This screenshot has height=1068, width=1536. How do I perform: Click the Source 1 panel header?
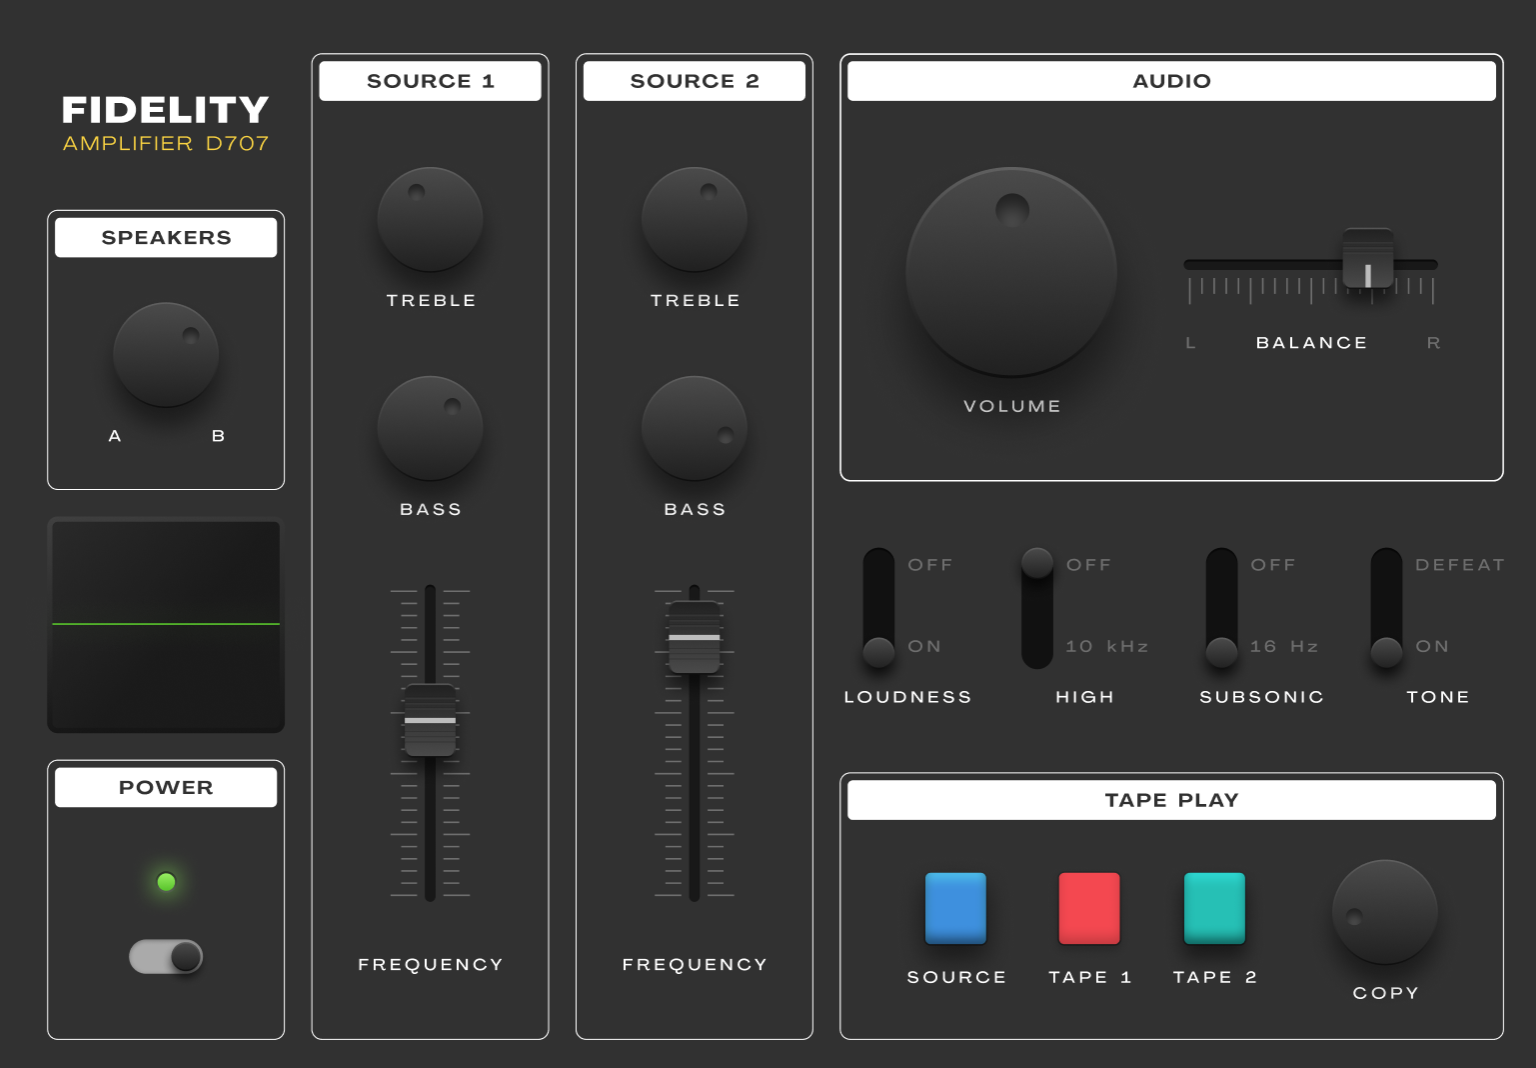430,81
